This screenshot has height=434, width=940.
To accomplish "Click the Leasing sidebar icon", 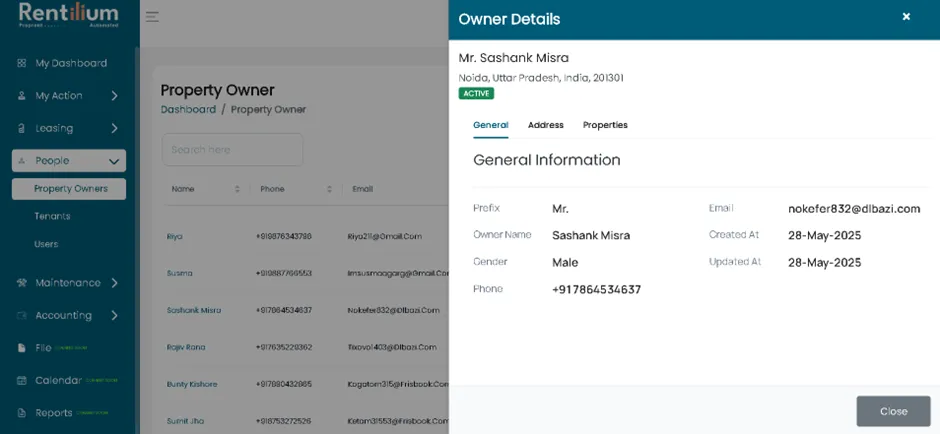I will coord(22,128).
